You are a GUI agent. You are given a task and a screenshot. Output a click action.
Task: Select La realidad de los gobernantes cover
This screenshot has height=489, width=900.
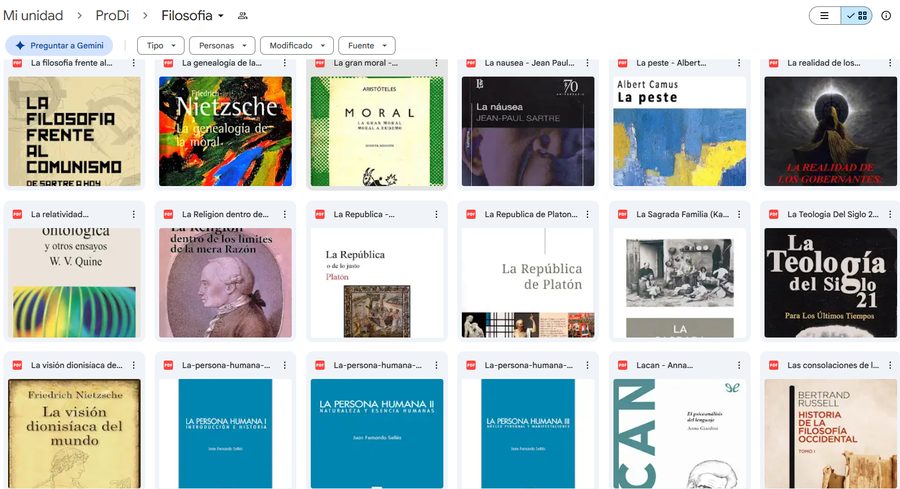[831, 131]
